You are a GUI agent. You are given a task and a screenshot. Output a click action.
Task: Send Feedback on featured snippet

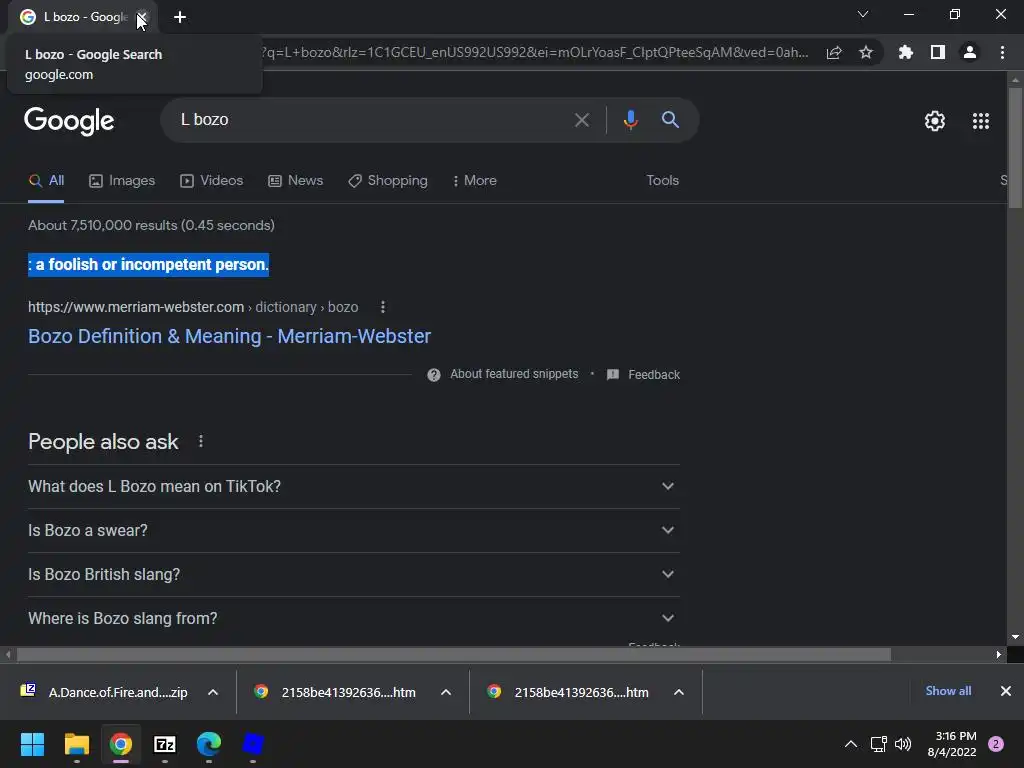[x=643, y=375]
